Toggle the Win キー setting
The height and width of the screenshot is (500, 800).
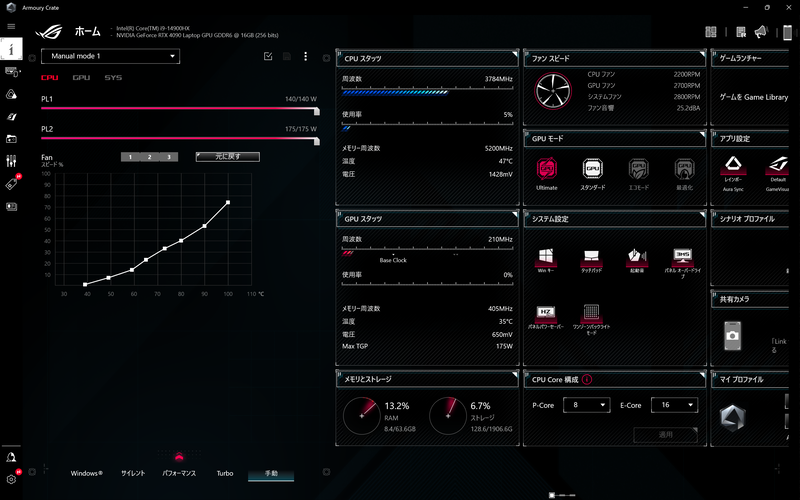(x=545, y=257)
